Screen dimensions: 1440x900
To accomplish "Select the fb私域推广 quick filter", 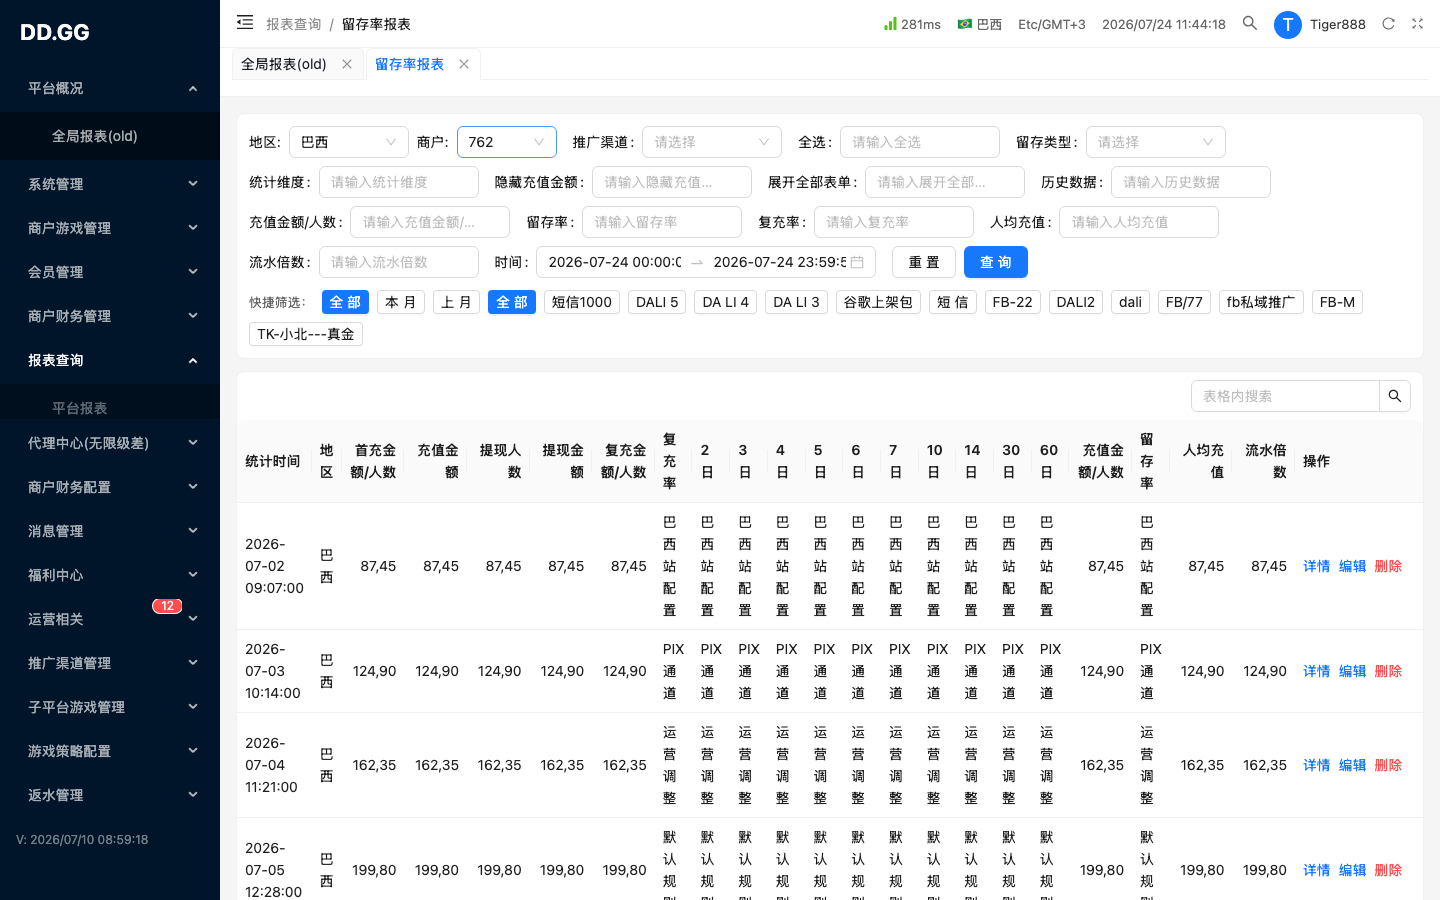I will pos(1261,302).
